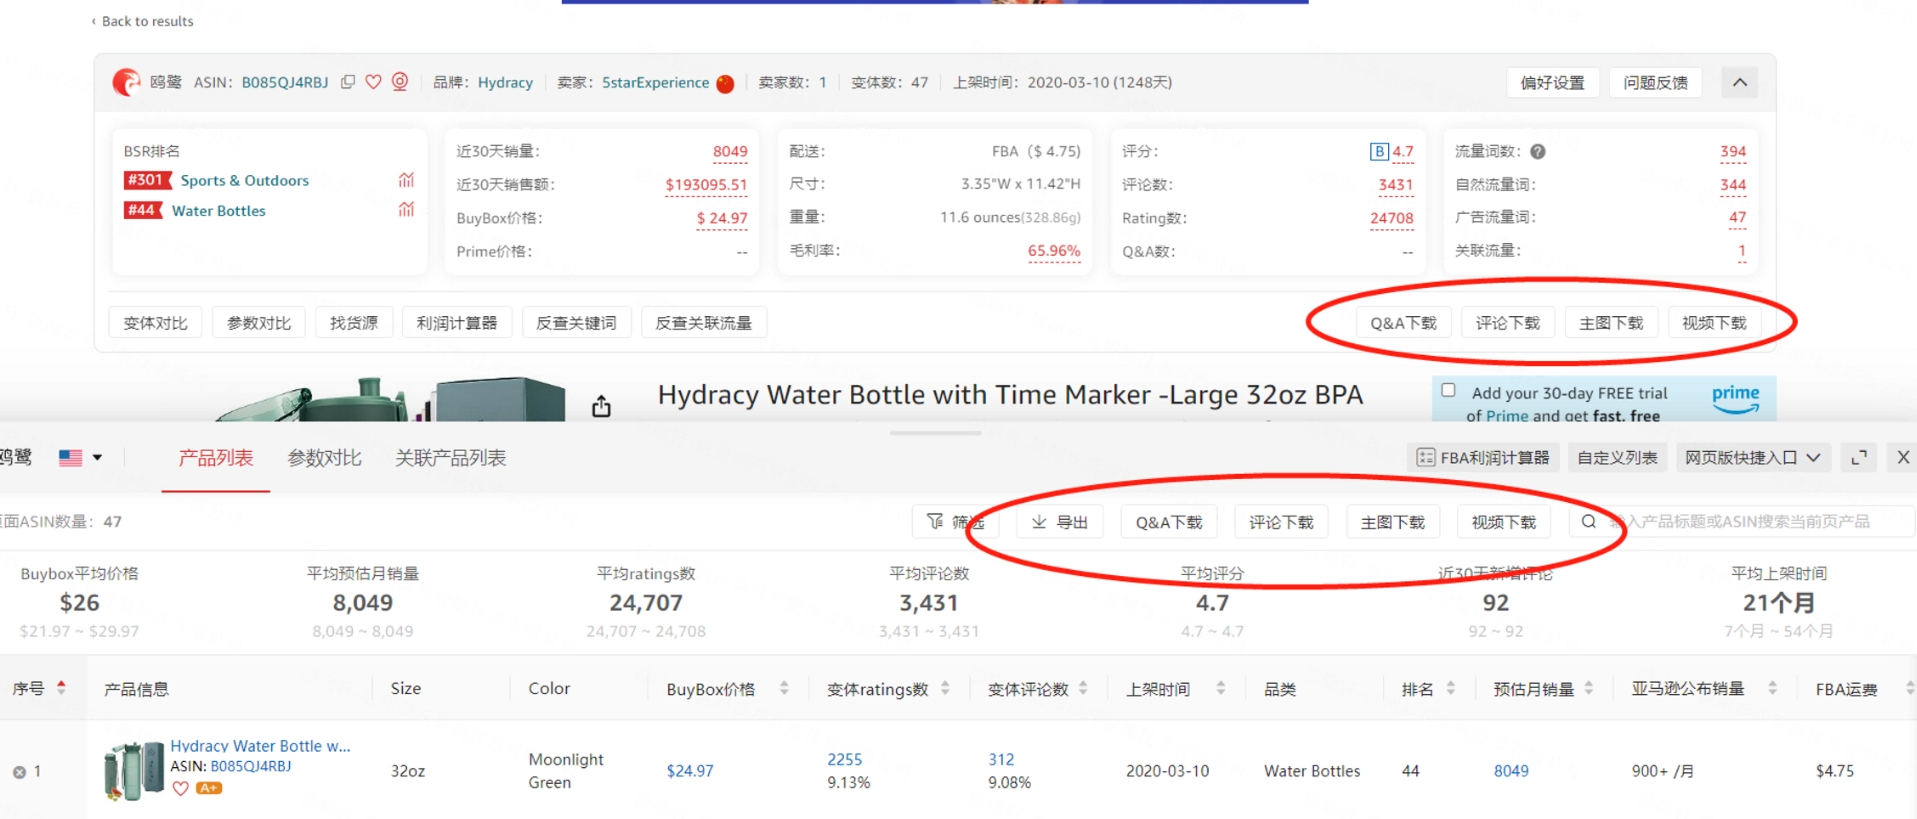The height and width of the screenshot is (819, 1917).
Task: Click the lower panel Q&A下载 button
Action: point(1169,522)
